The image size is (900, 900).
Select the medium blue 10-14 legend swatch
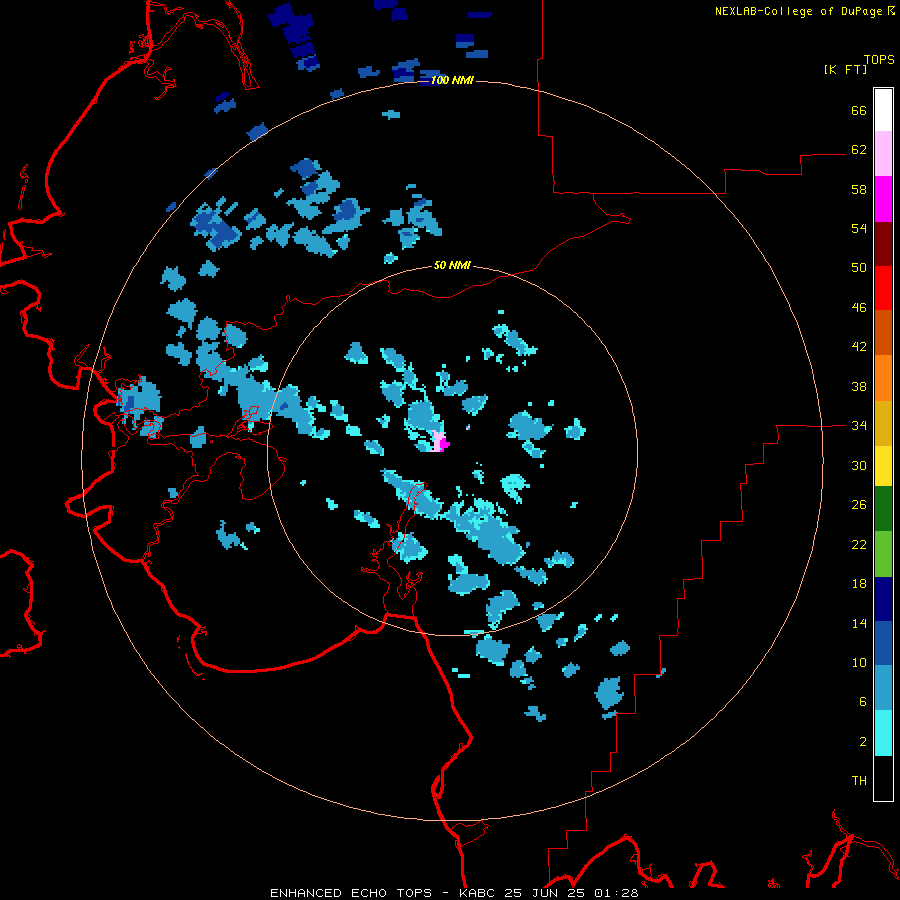(883, 643)
